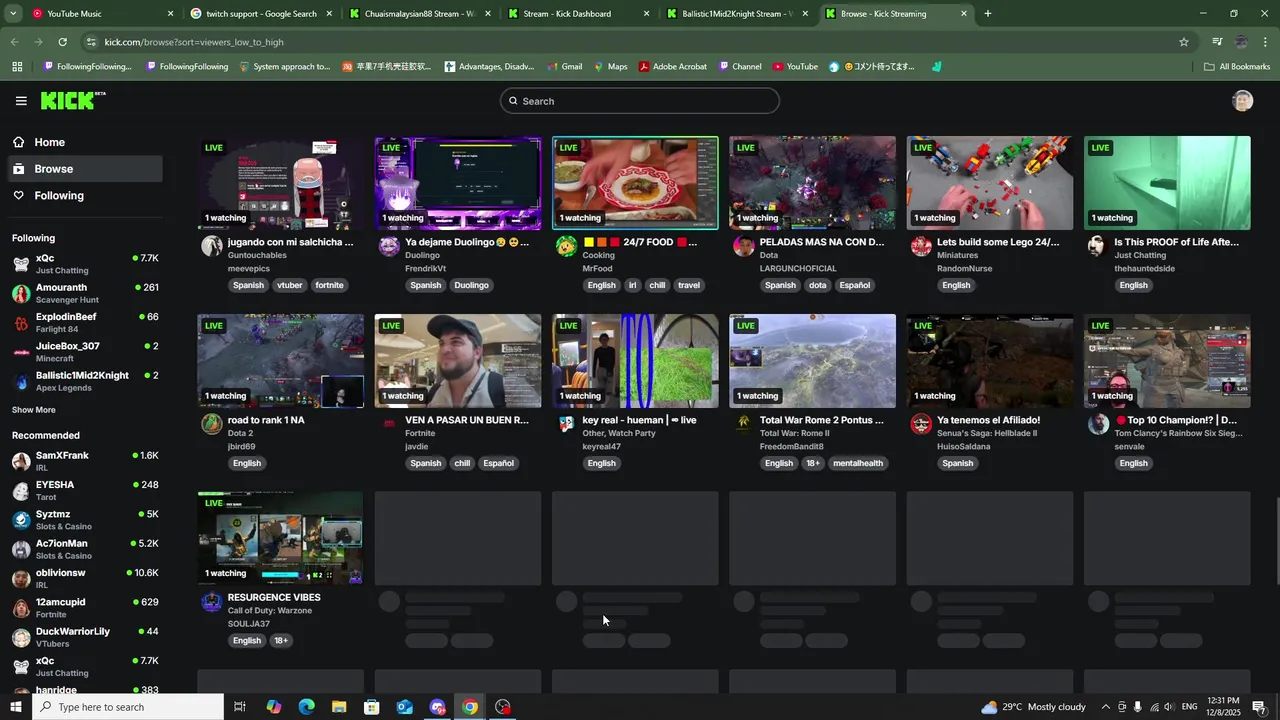This screenshot has width=1280, height=720.
Task: Open Outlook from taskbar
Action: pyautogui.click(x=404, y=707)
